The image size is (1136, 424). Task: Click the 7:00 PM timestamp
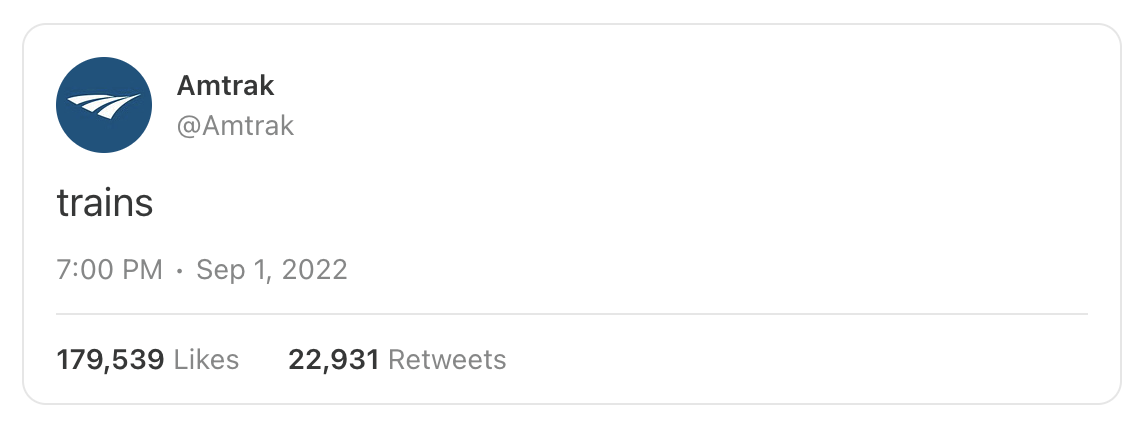[x=109, y=270]
